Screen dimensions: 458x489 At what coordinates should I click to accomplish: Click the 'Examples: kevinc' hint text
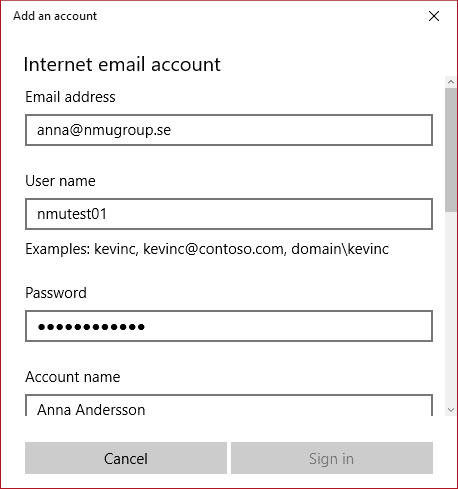[207, 249]
